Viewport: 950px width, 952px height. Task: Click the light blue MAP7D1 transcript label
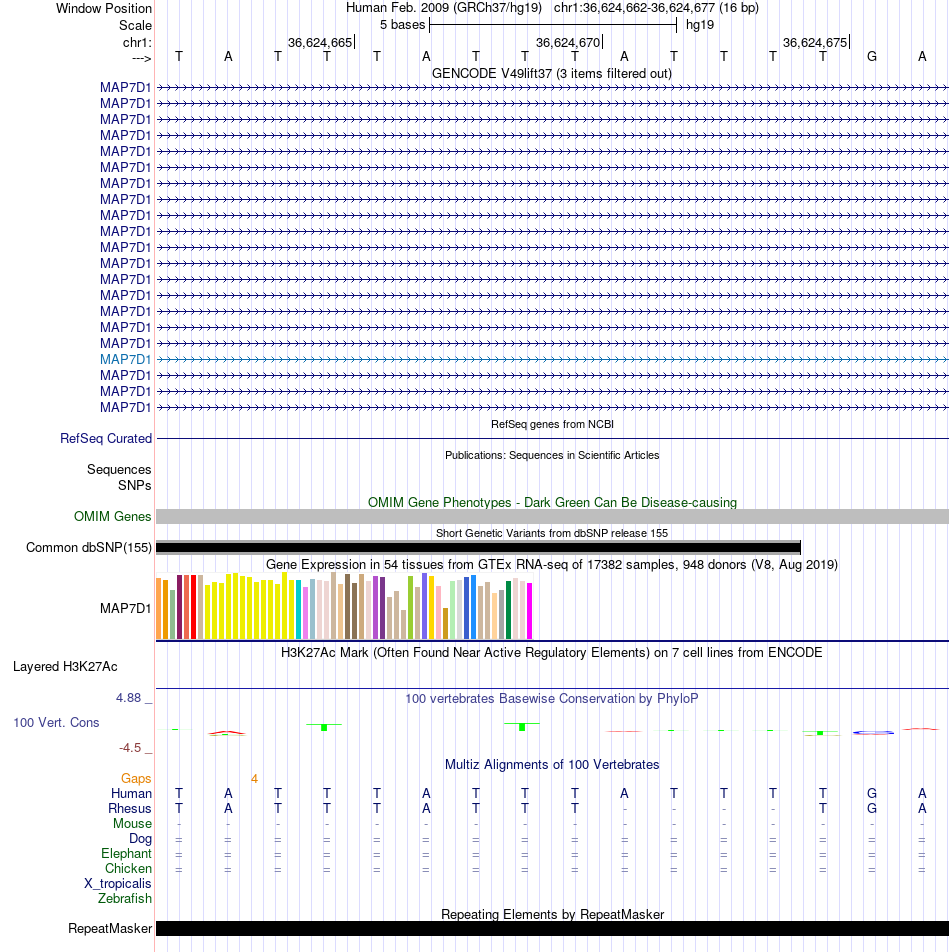tap(125, 359)
